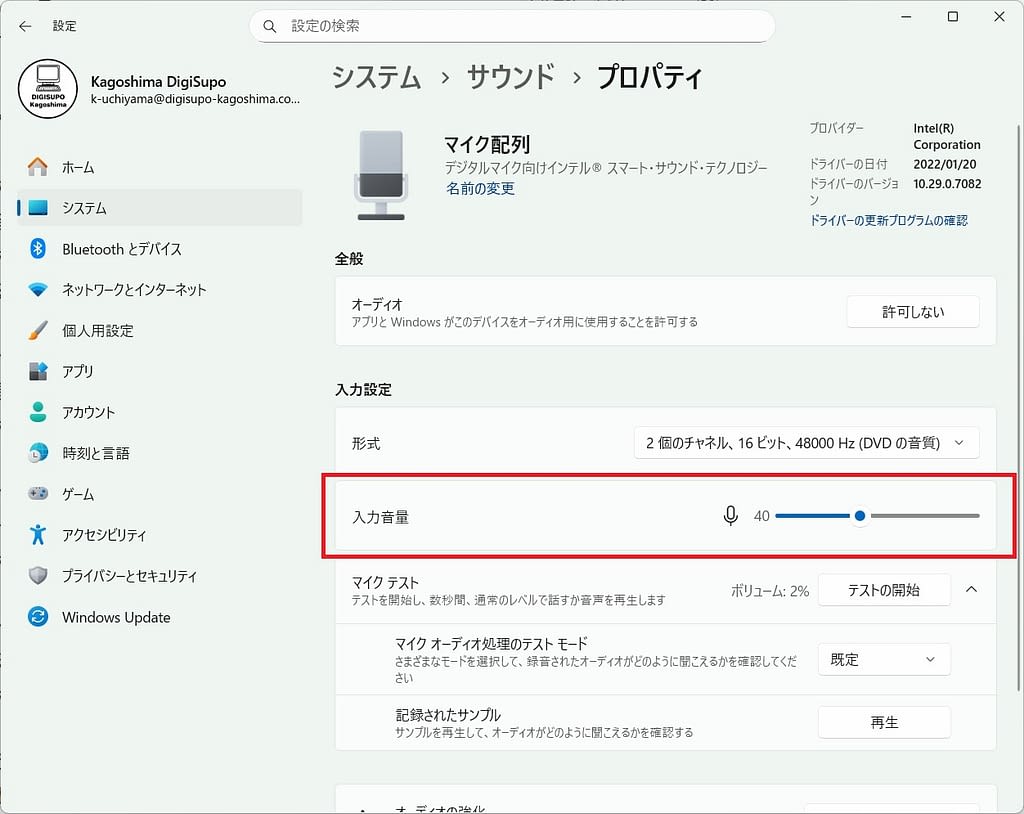Click the 再生 button for recorded sample

click(884, 722)
